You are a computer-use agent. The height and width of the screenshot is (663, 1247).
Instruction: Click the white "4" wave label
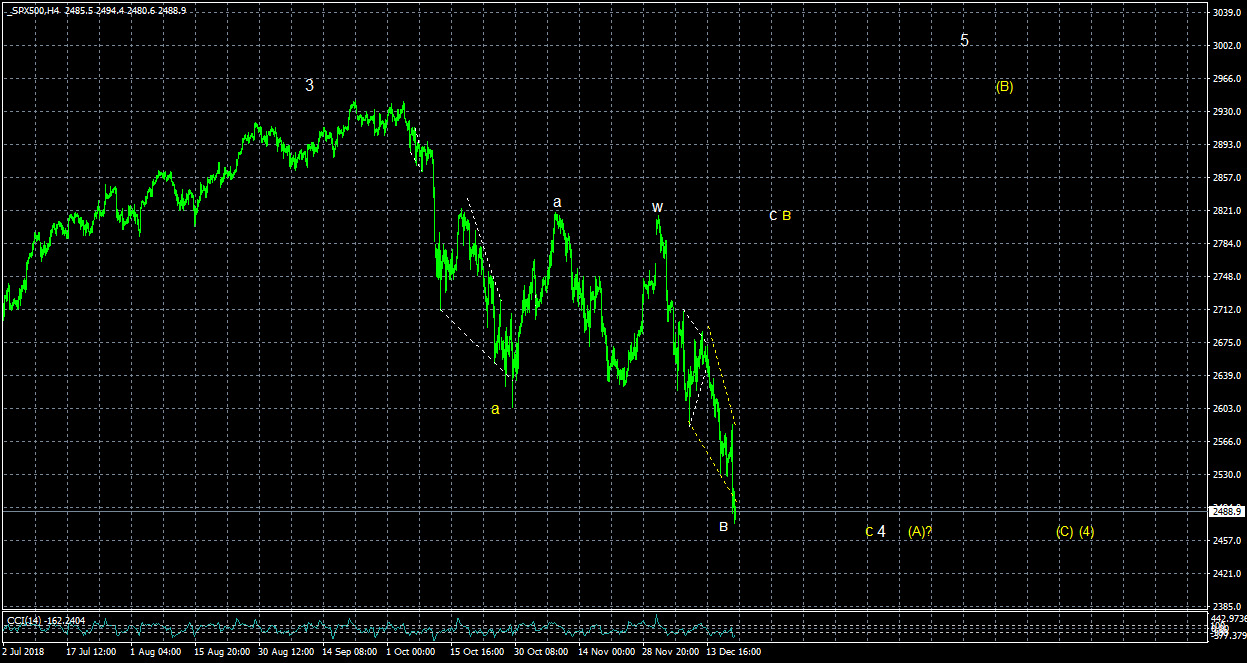click(x=881, y=531)
